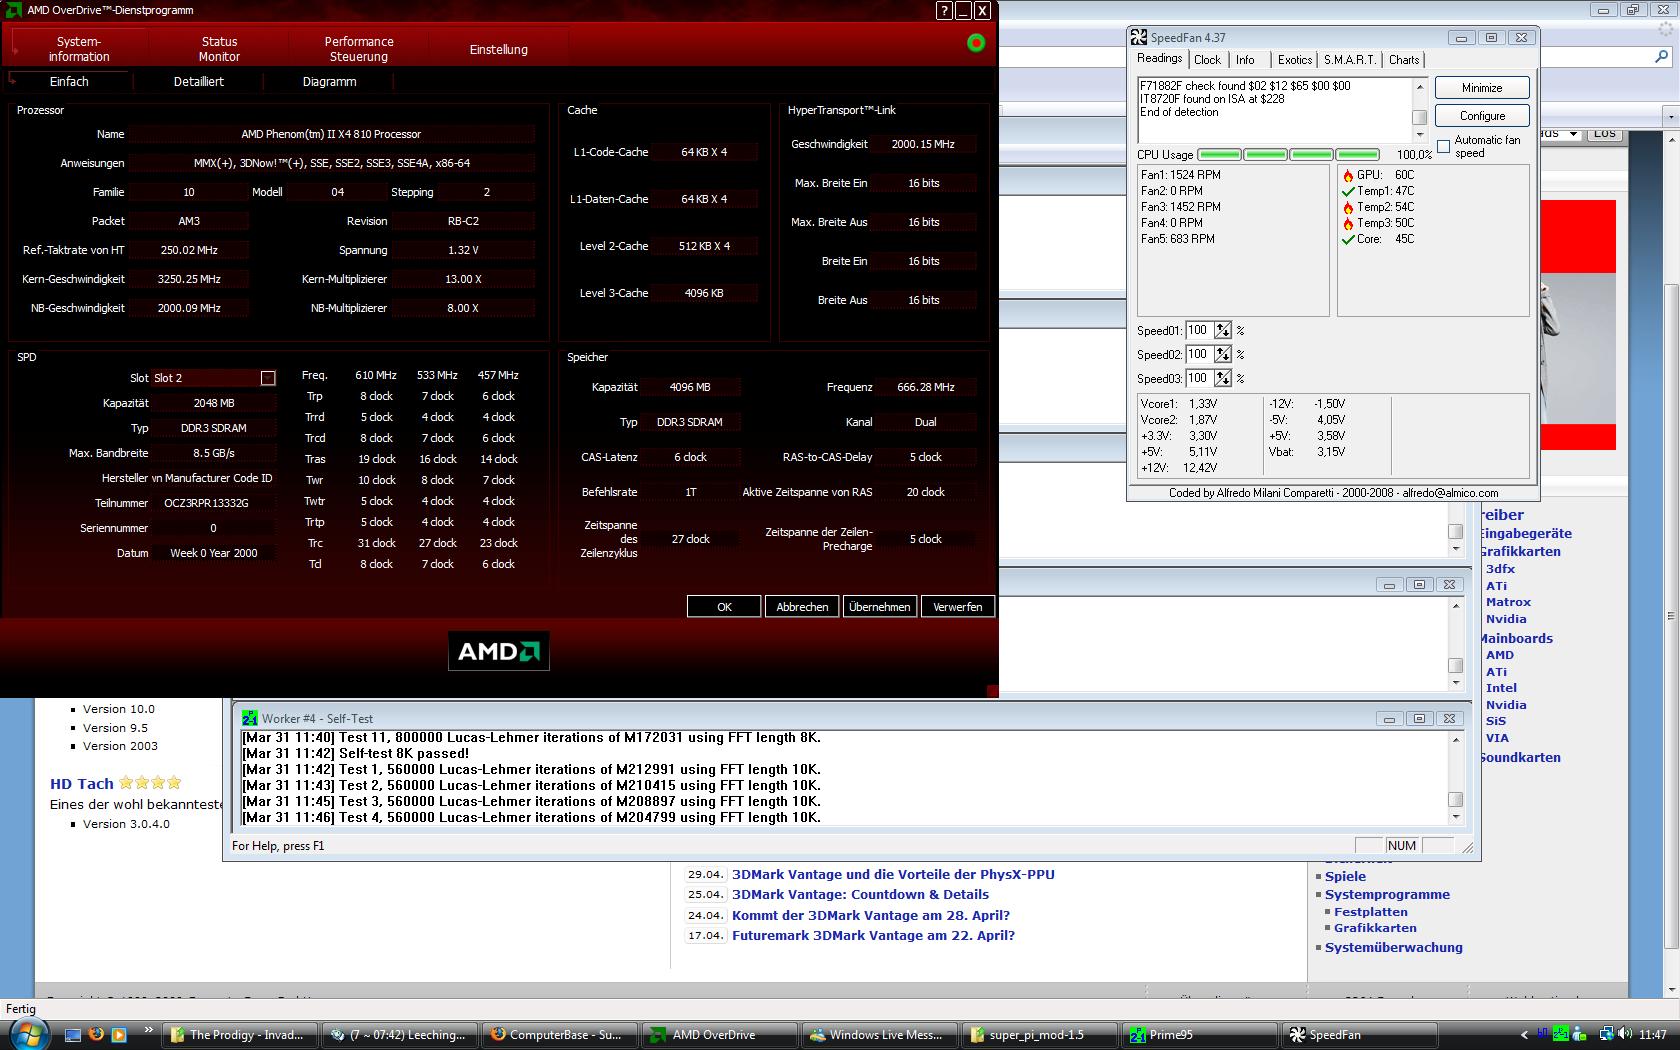Open the Systeminformation tab in OverDrive
This screenshot has width=1680, height=1050.
(x=79, y=49)
